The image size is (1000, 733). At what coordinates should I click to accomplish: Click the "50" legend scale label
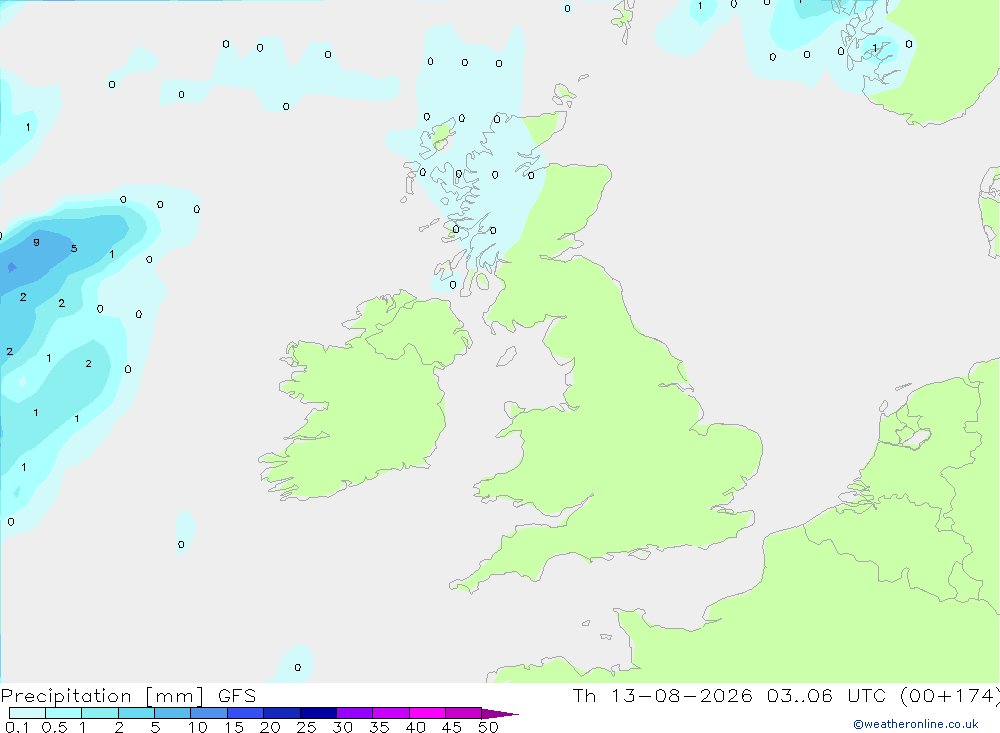[488, 727]
